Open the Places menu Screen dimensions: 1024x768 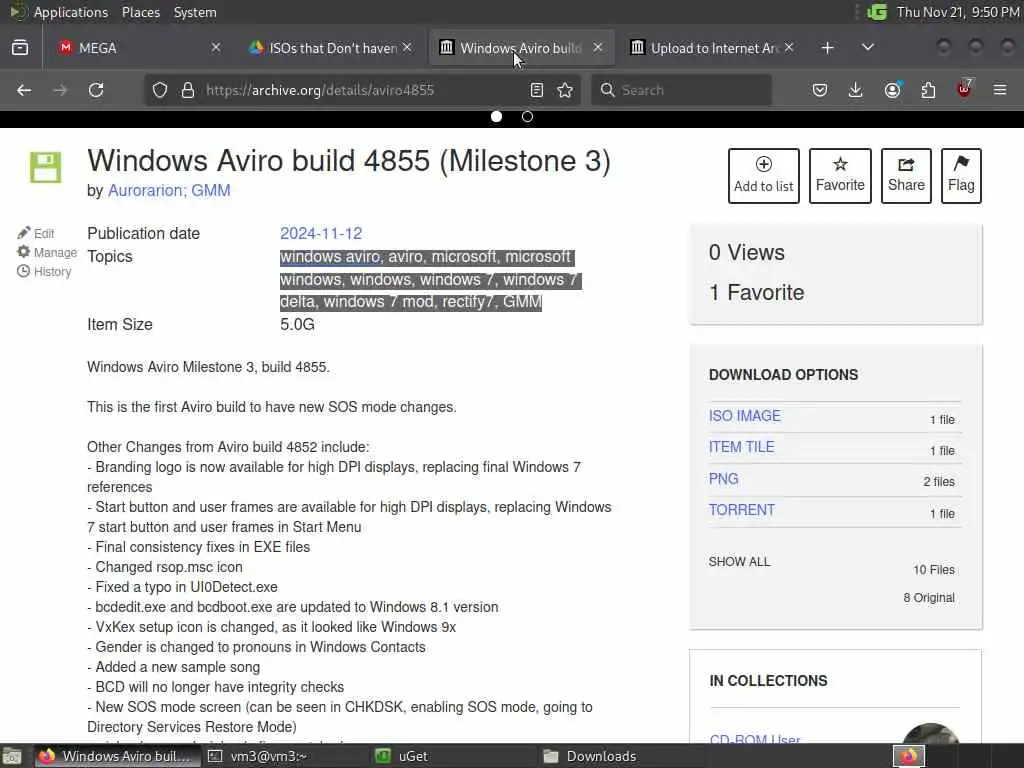click(x=140, y=12)
